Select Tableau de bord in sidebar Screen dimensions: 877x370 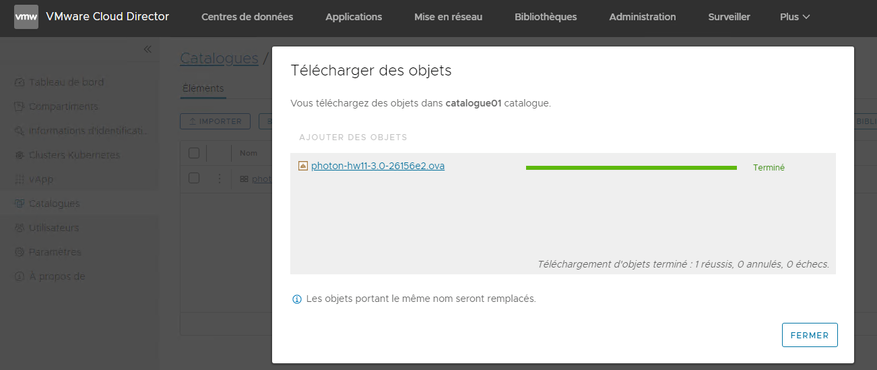click(66, 82)
